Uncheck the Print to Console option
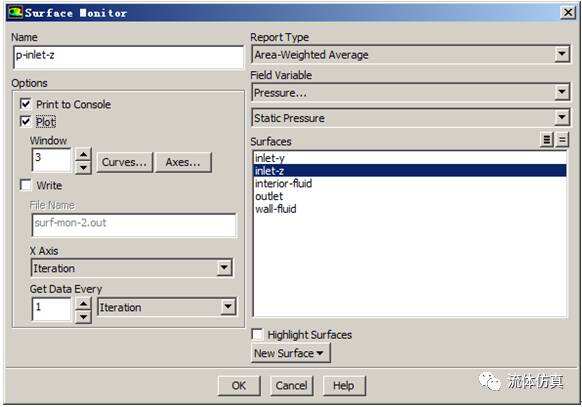The image size is (582, 407). (26, 104)
